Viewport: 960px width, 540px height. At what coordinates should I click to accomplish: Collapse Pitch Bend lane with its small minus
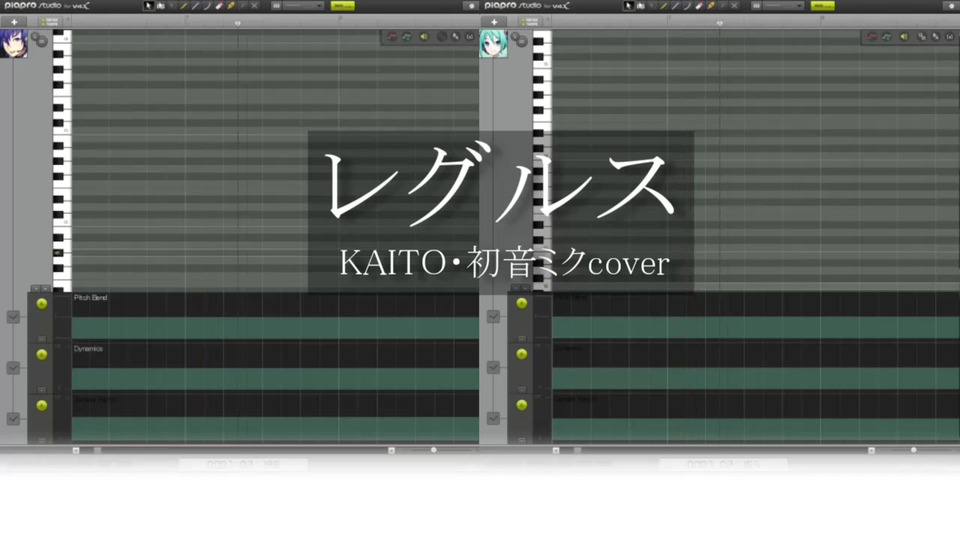coord(42,338)
